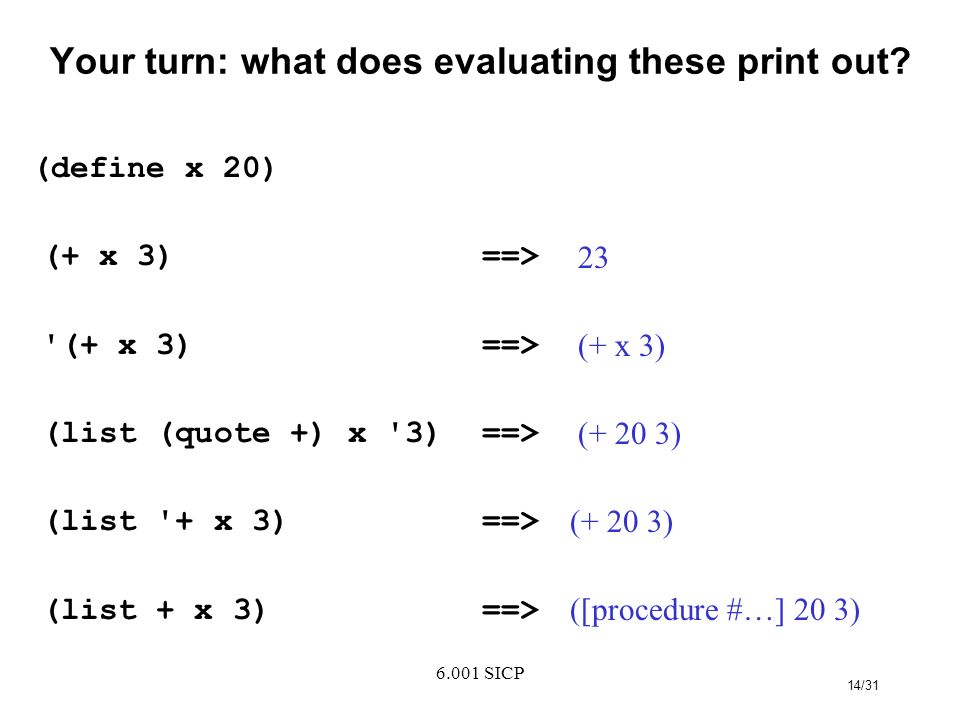Click the (list '+ x 3) expression
Viewport: 960px width, 720px height.
coord(166,522)
